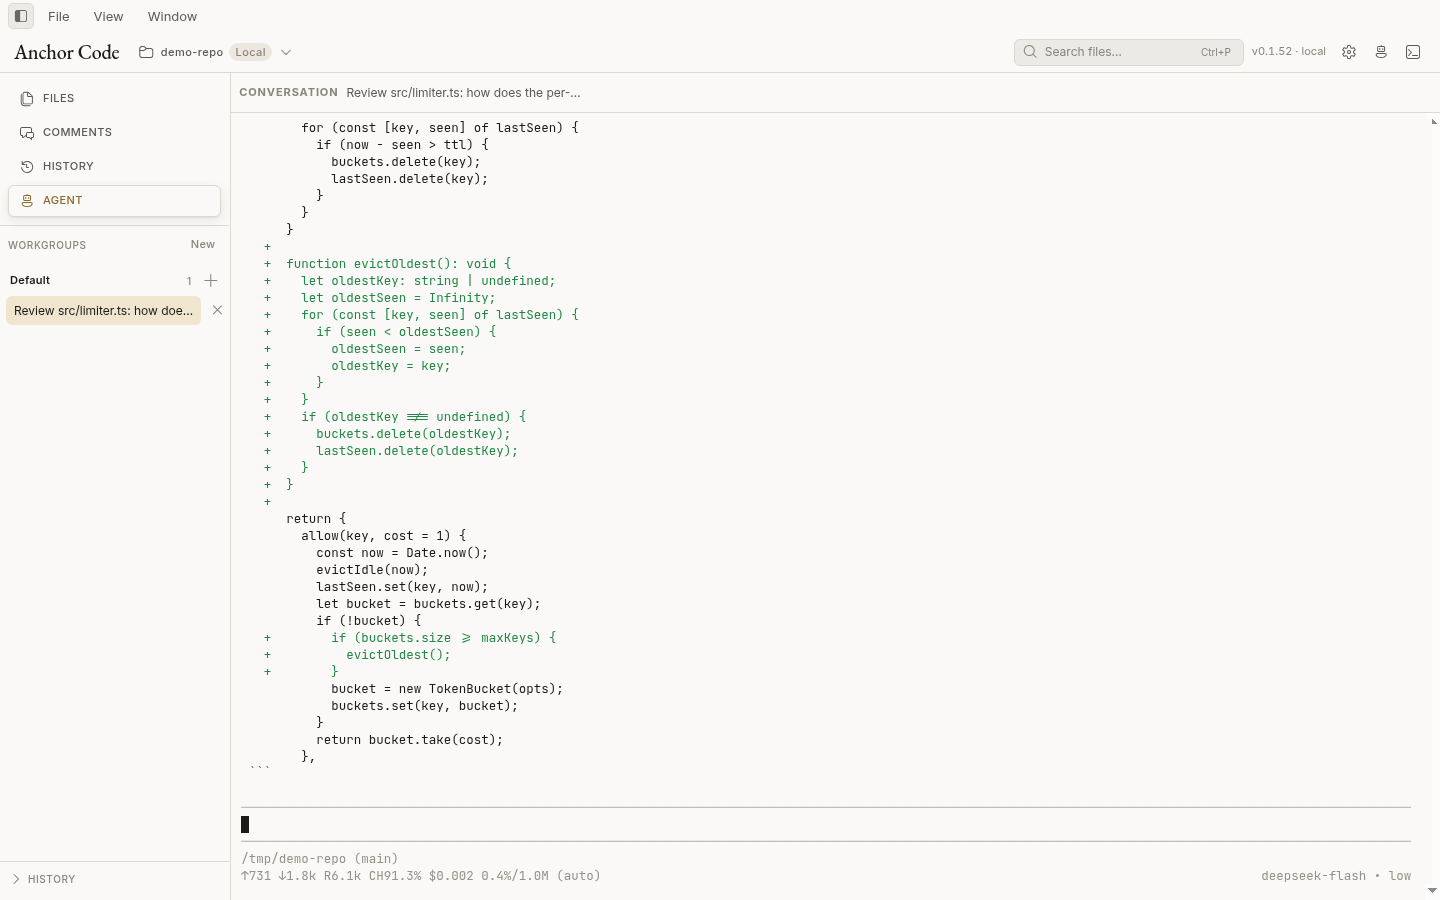Switch to the FILES tab
This screenshot has height=900, width=1440.
click(114, 98)
